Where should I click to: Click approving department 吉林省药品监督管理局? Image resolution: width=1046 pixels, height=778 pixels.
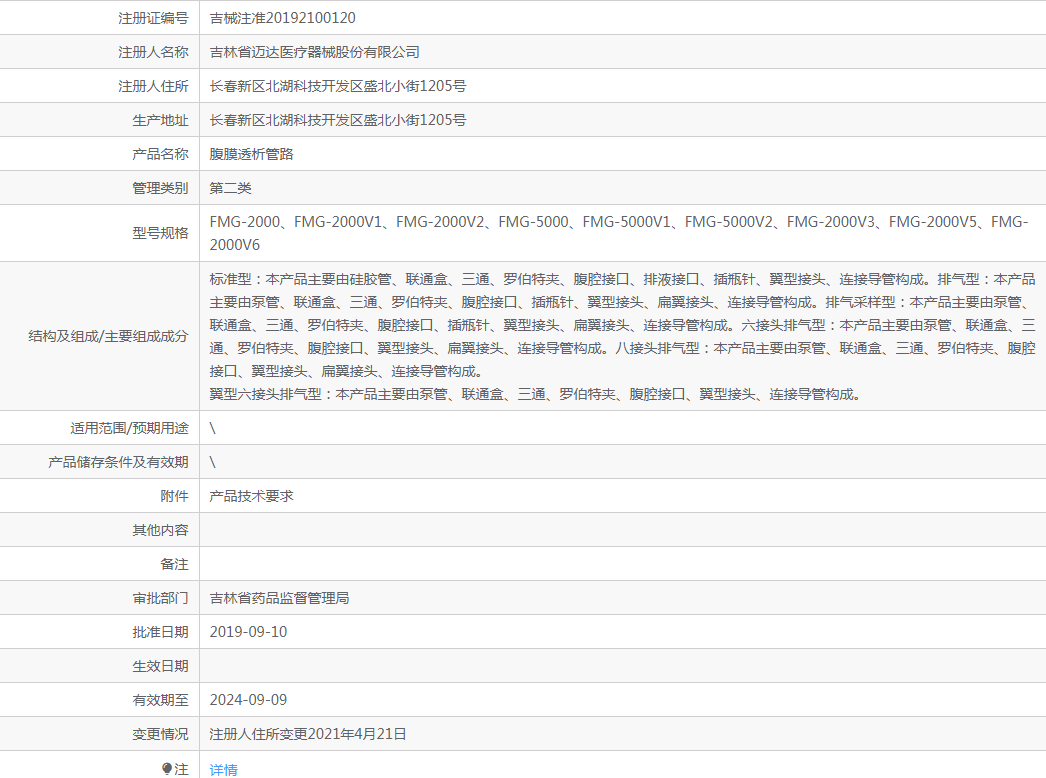click(x=280, y=598)
